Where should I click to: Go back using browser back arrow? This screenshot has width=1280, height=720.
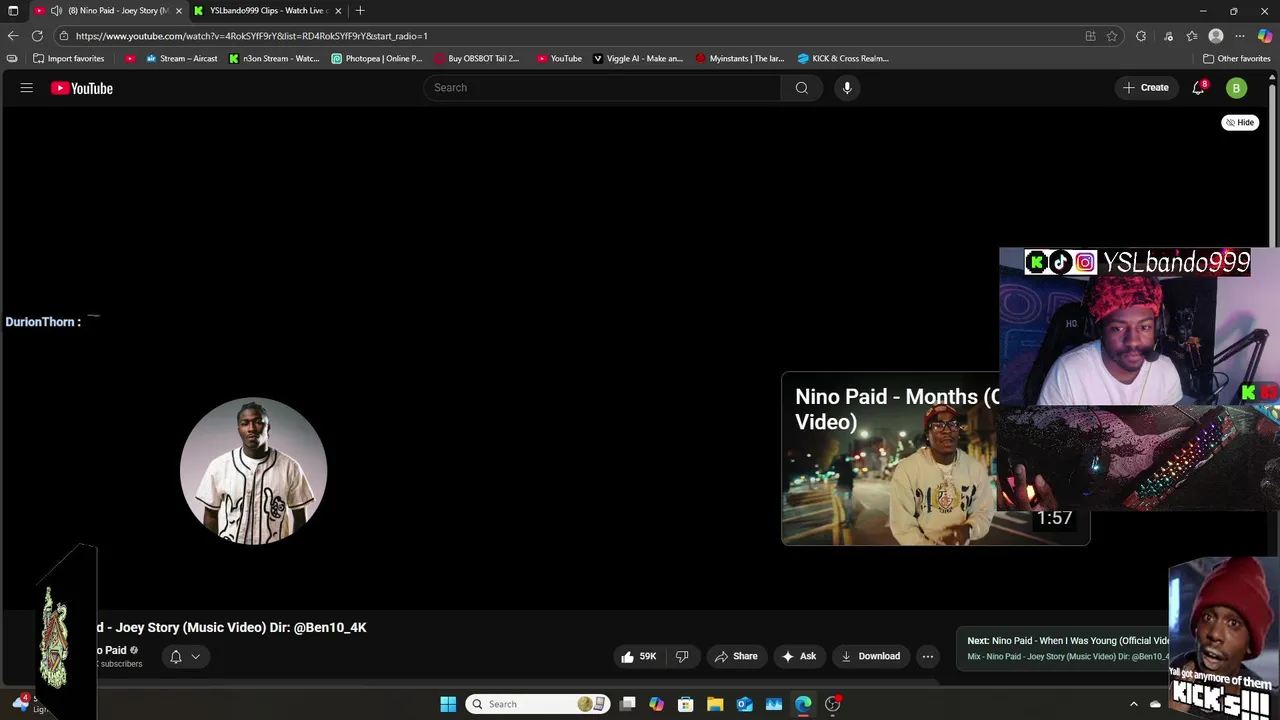point(13,36)
